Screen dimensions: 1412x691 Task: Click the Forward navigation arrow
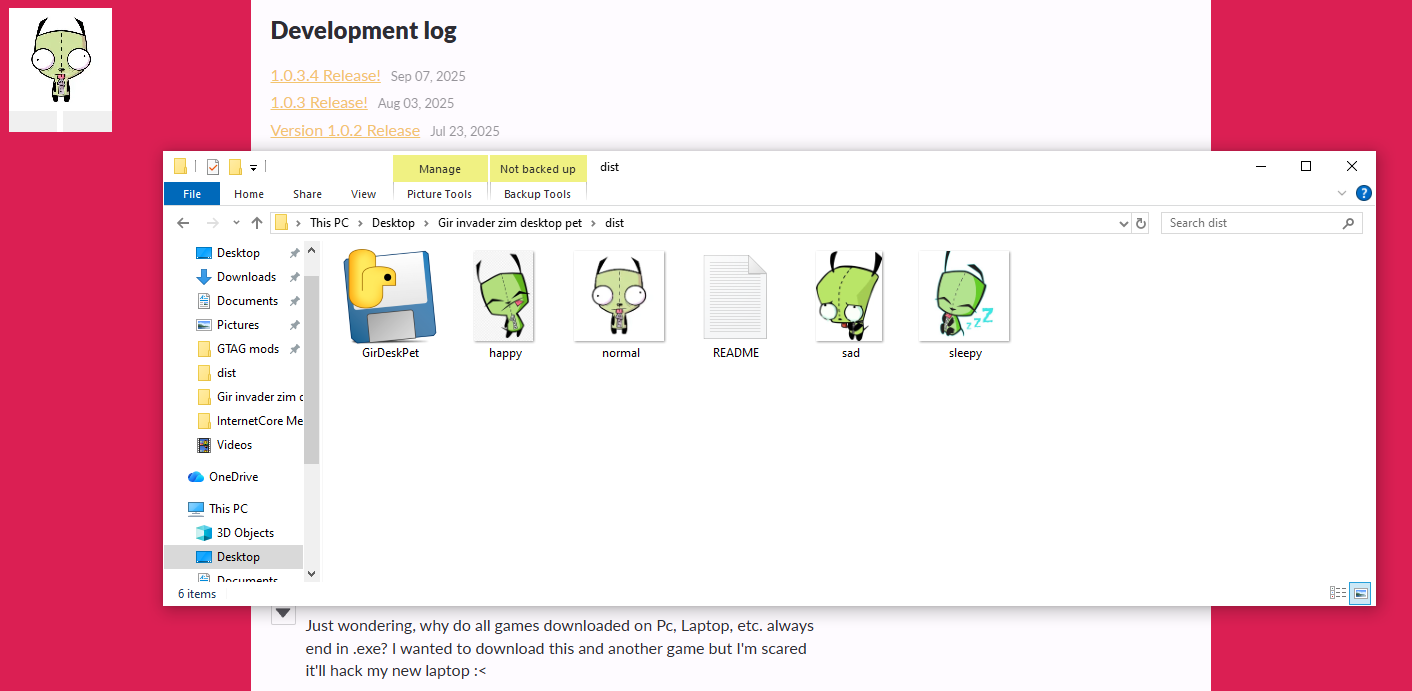pyautogui.click(x=212, y=223)
